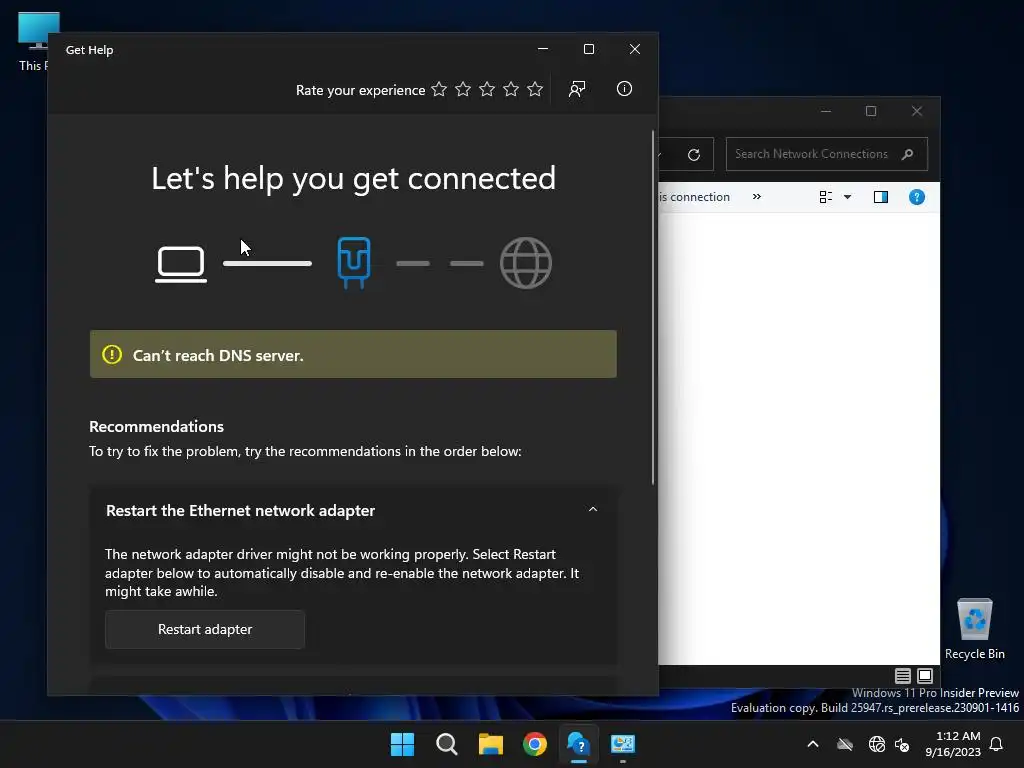Rate experience with the third star
This screenshot has width=1024, height=768.
pyautogui.click(x=487, y=89)
